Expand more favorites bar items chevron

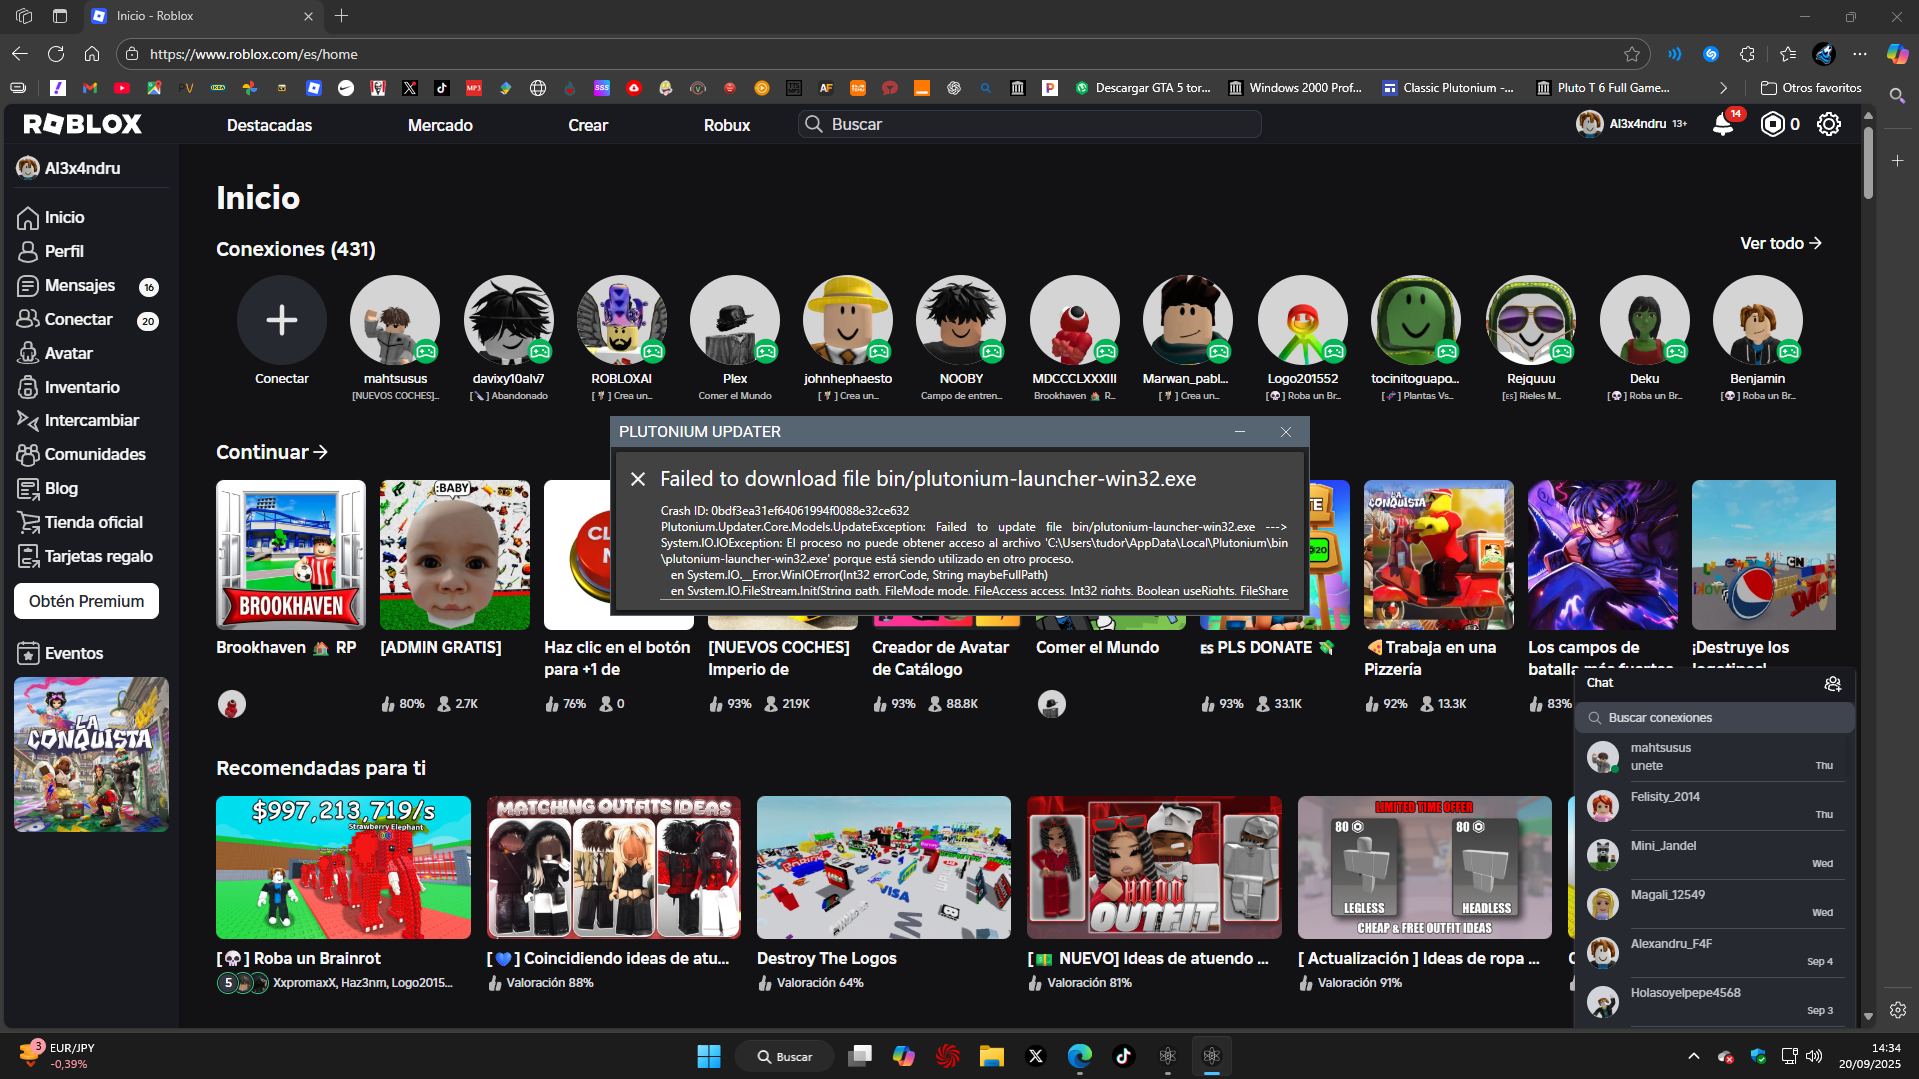pos(1723,88)
